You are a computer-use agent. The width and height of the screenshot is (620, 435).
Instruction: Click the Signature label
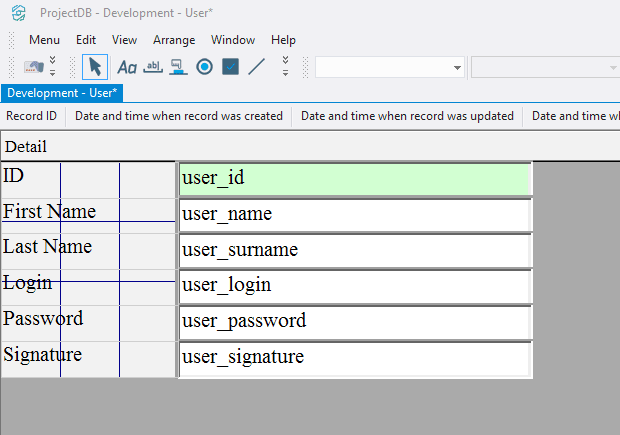tap(42, 355)
